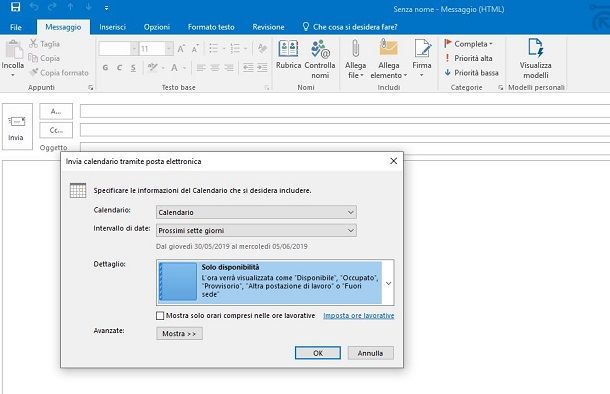Click the 'Mostra >>' advanced button
This screenshot has height=394, width=610.
click(179, 333)
